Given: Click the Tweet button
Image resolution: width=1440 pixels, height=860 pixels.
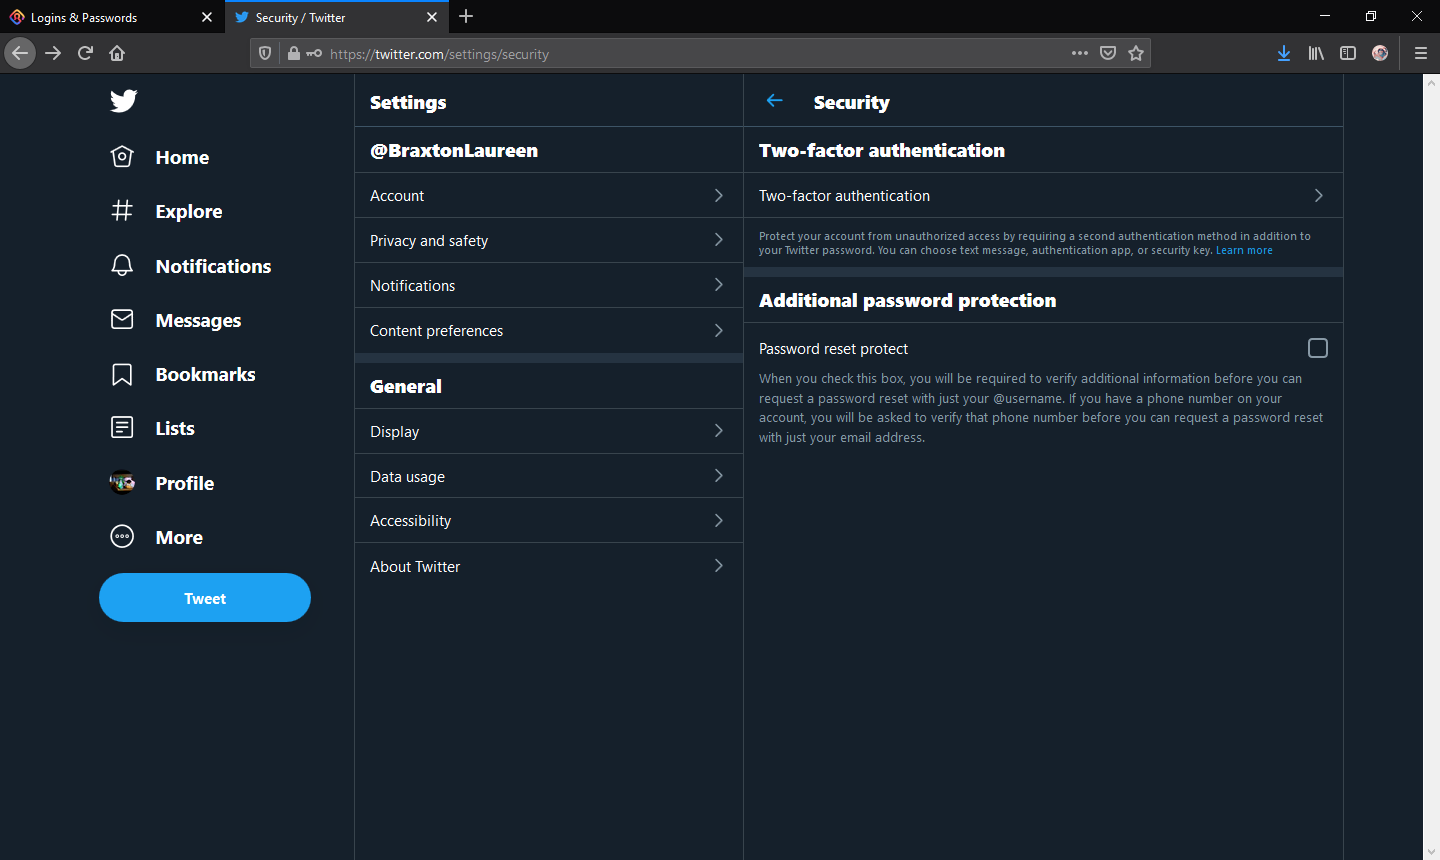Looking at the screenshot, I should tap(205, 598).
